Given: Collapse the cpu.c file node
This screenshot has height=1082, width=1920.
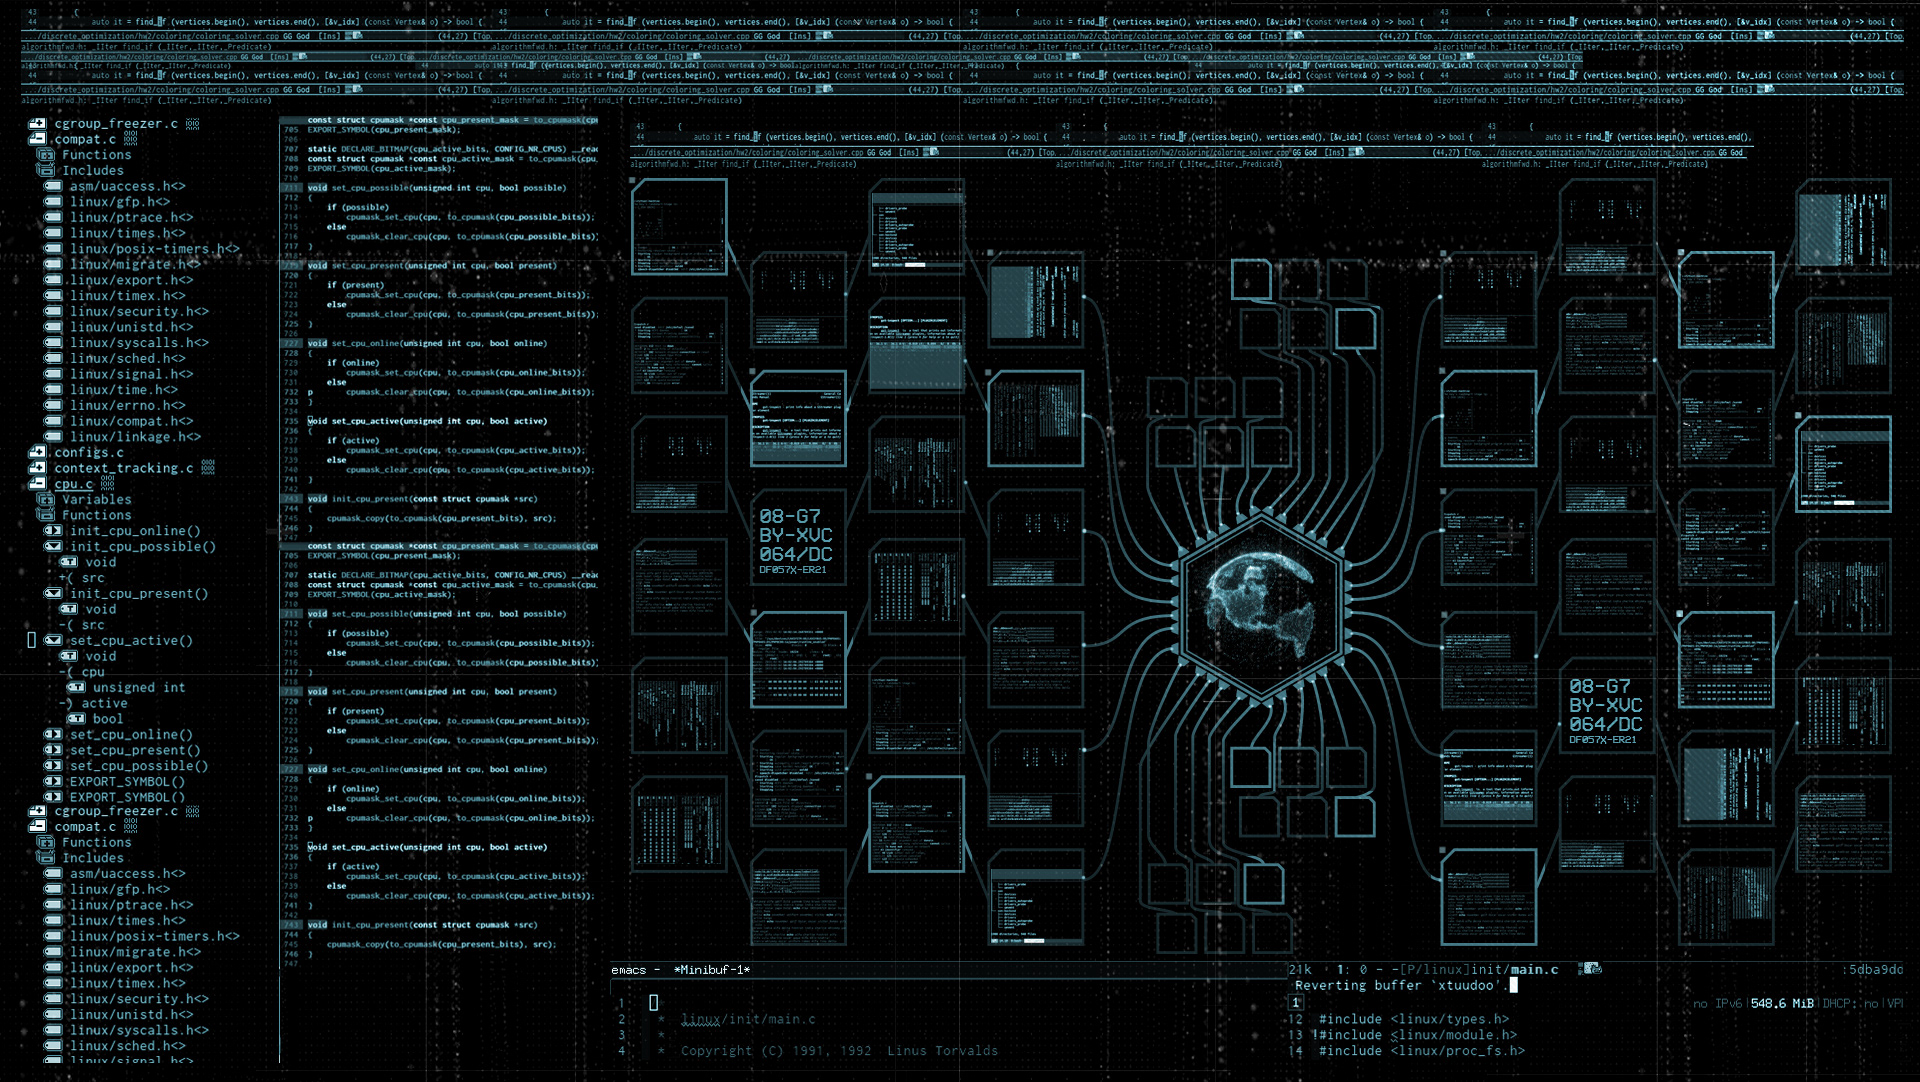Looking at the screenshot, I should coord(37,484).
